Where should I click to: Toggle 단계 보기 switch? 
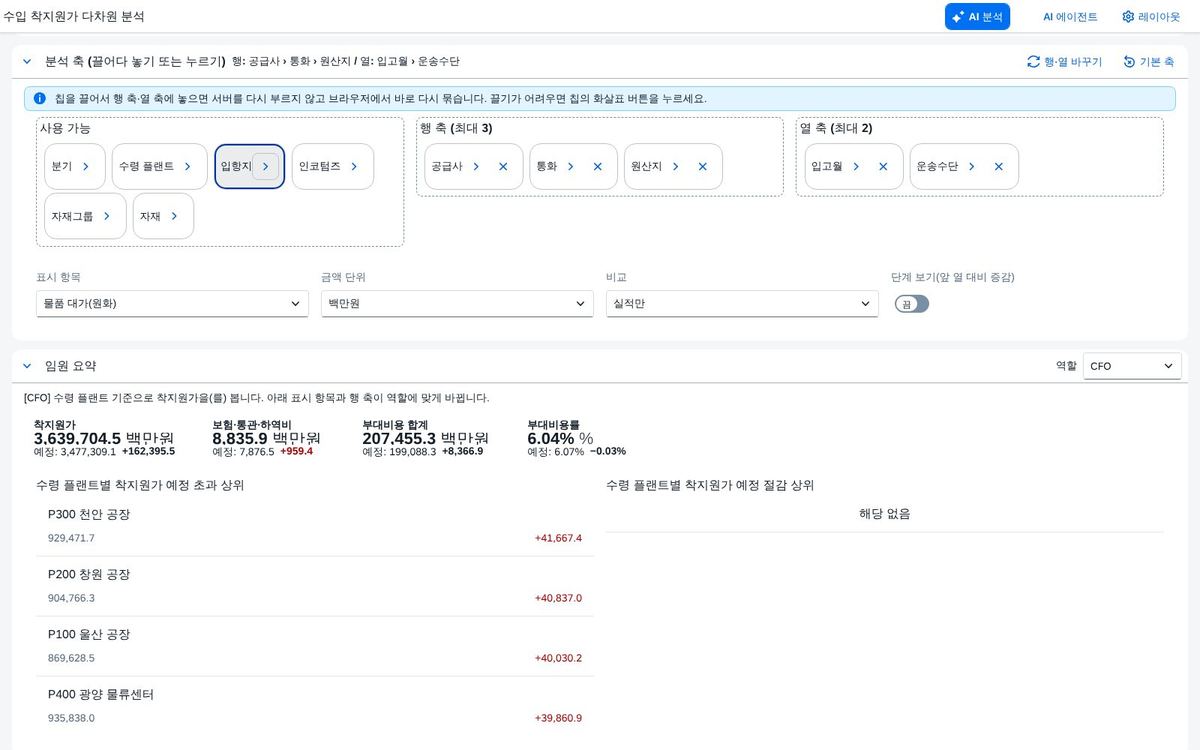(912, 304)
